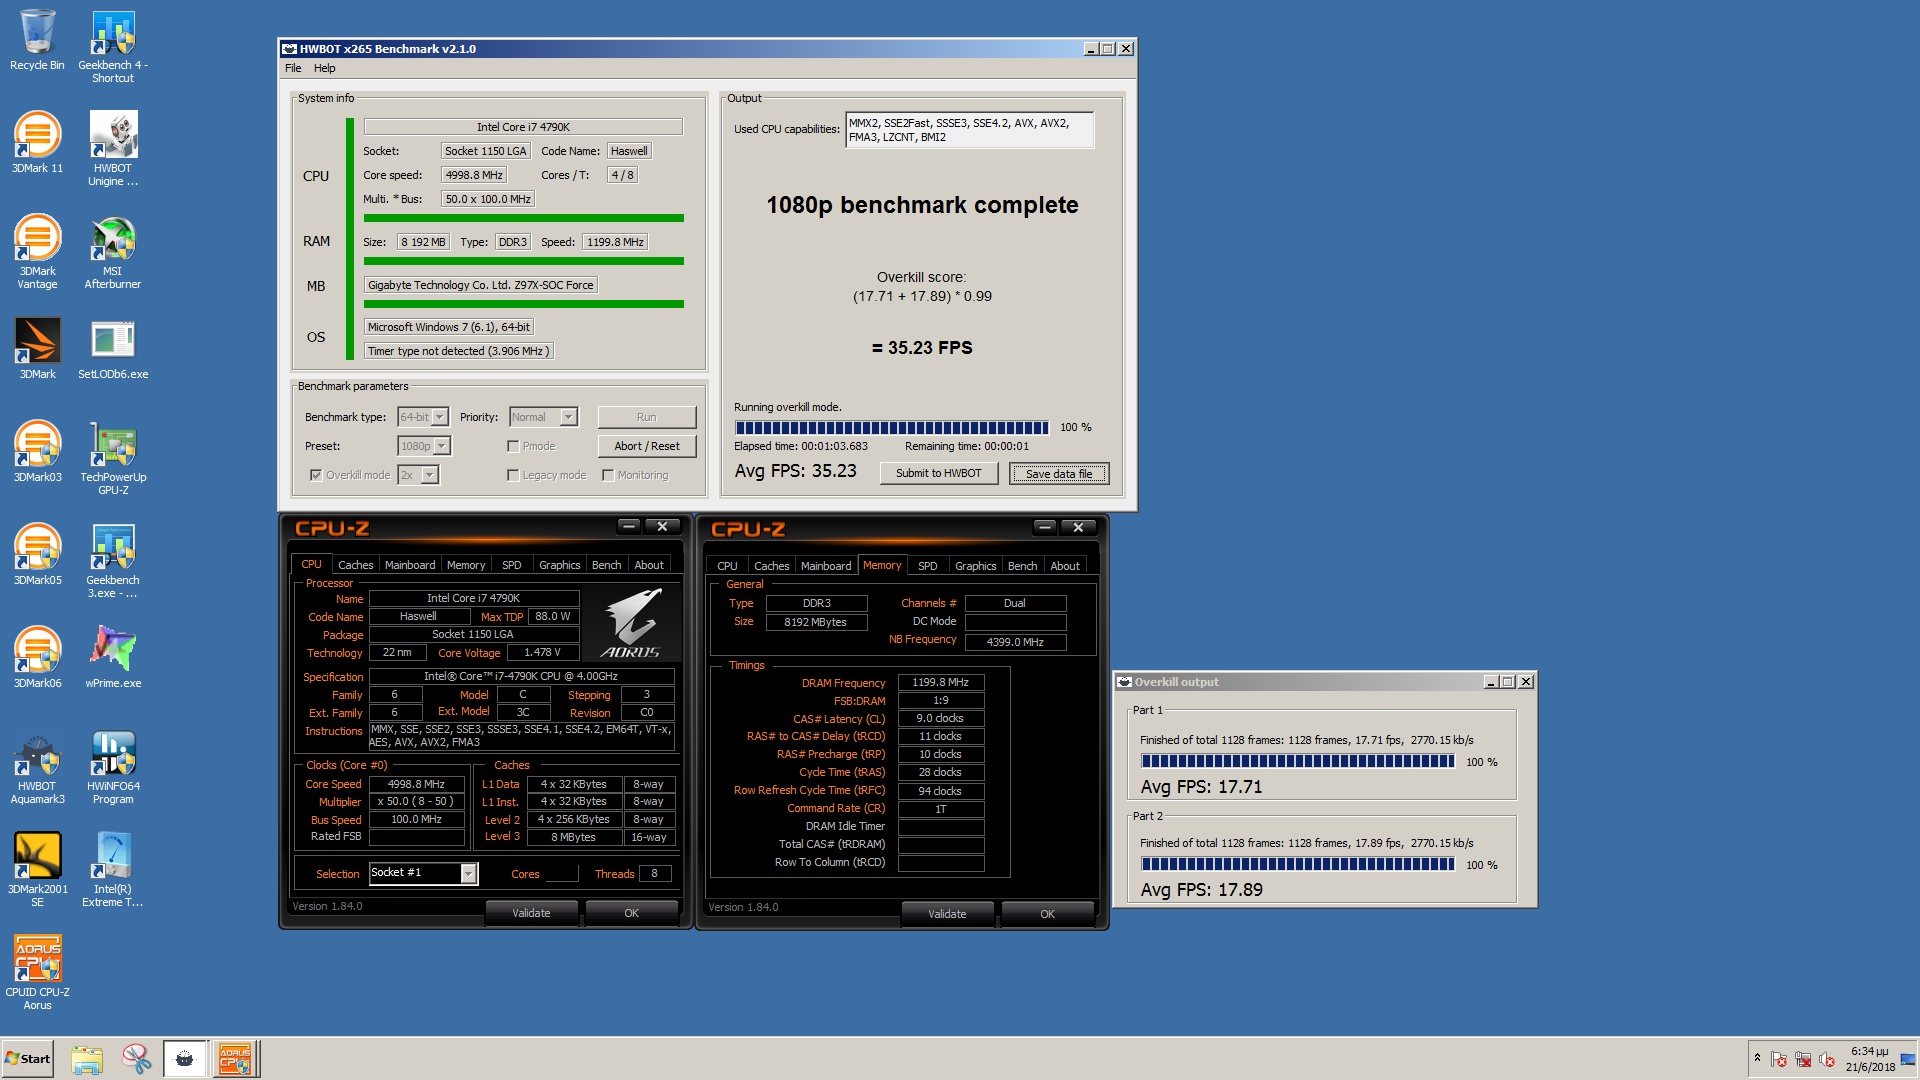This screenshot has width=1920, height=1080.
Task: Launch 3DMark Vantage desktop icon
Action: (x=37, y=251)
